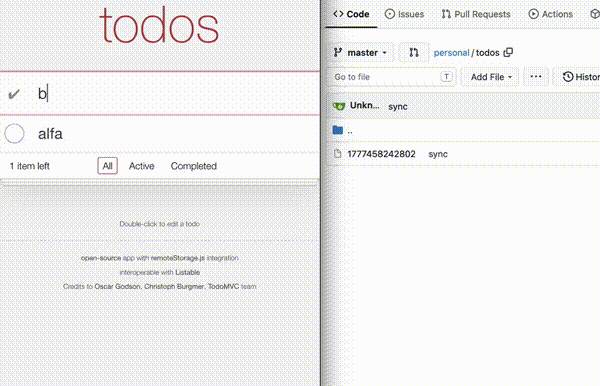
Task: Click the git branch icon beside master
Action: pyautogui.click(x=338, y=52)
